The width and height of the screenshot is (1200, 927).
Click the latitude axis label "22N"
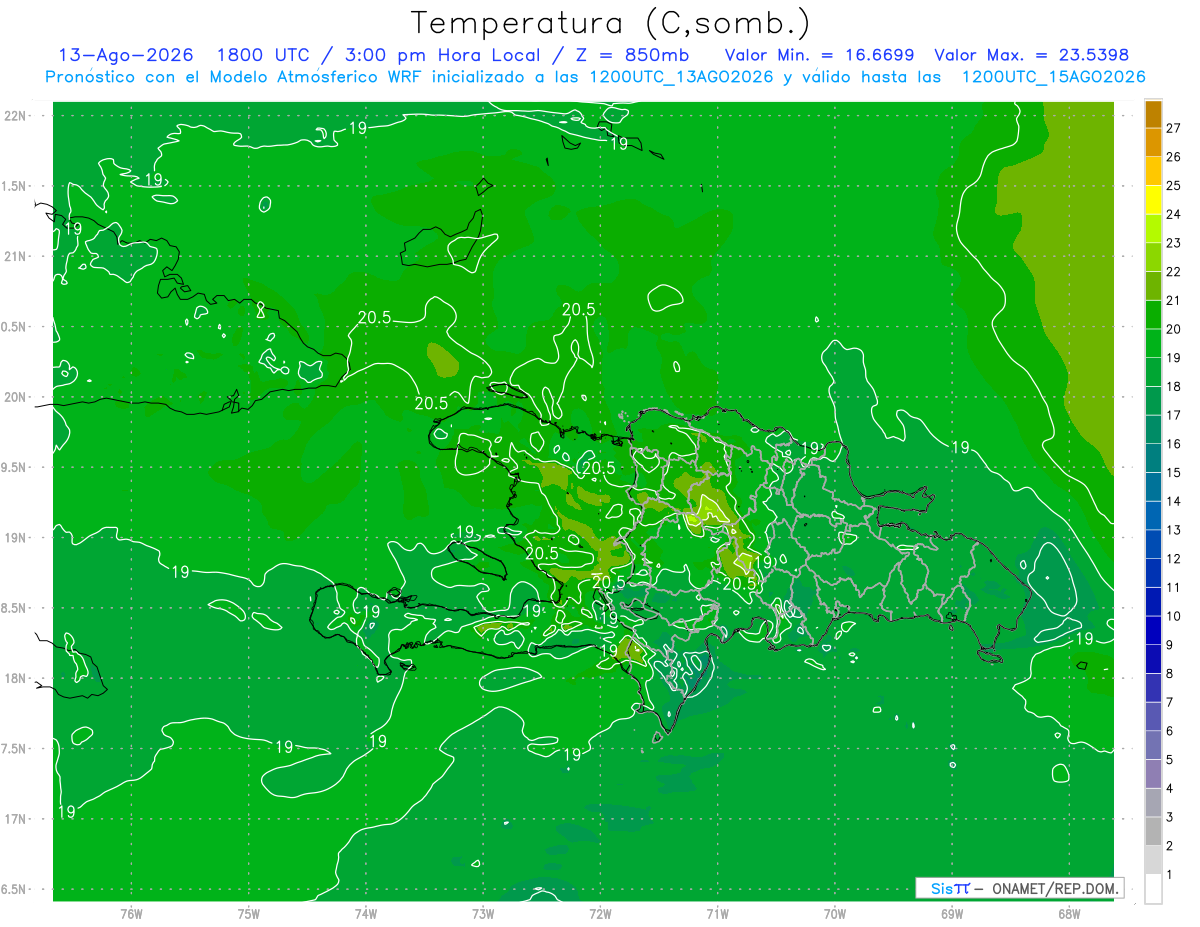[15, 116]
